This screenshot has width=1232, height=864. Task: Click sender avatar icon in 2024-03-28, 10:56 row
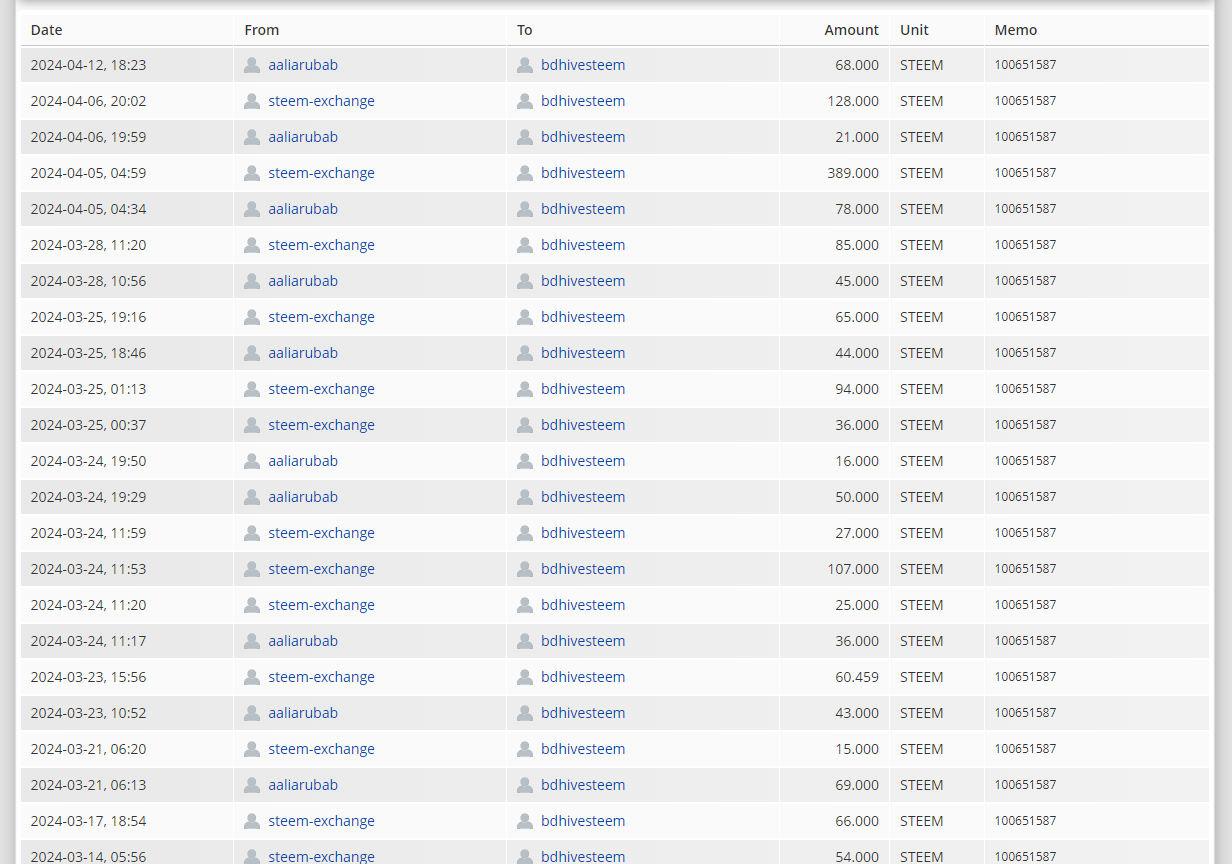coord(252,281)
